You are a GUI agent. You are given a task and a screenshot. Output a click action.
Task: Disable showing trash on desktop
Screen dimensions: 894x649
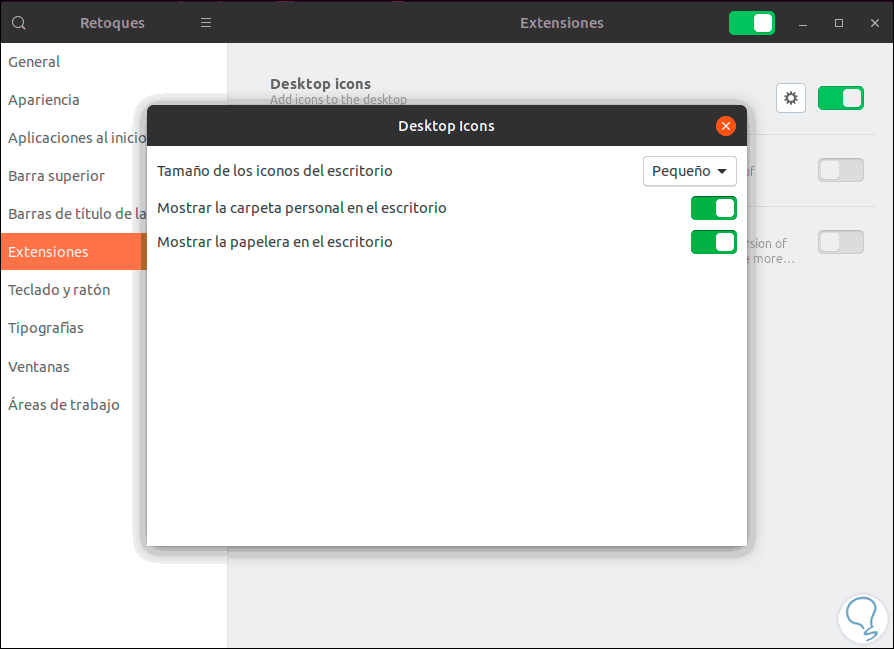click(713, 242)
